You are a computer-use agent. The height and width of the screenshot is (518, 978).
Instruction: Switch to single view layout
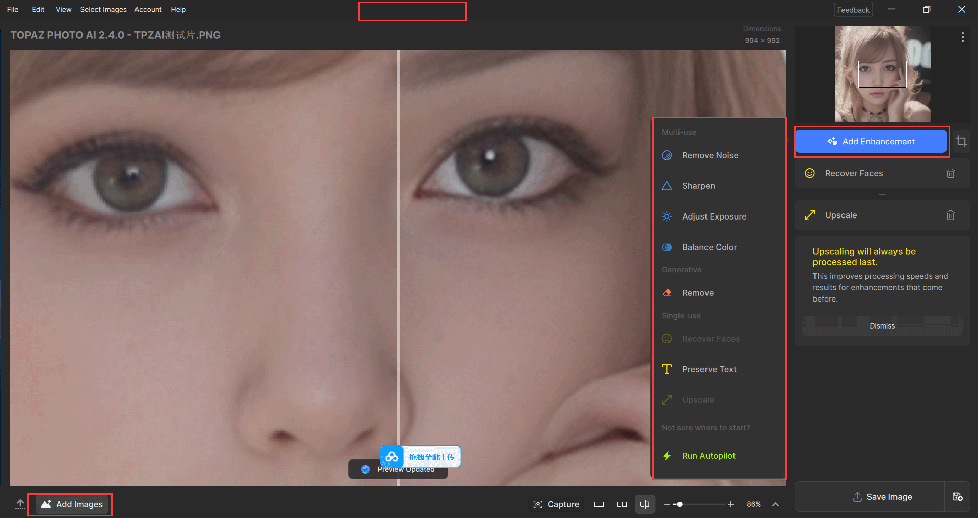599,504
